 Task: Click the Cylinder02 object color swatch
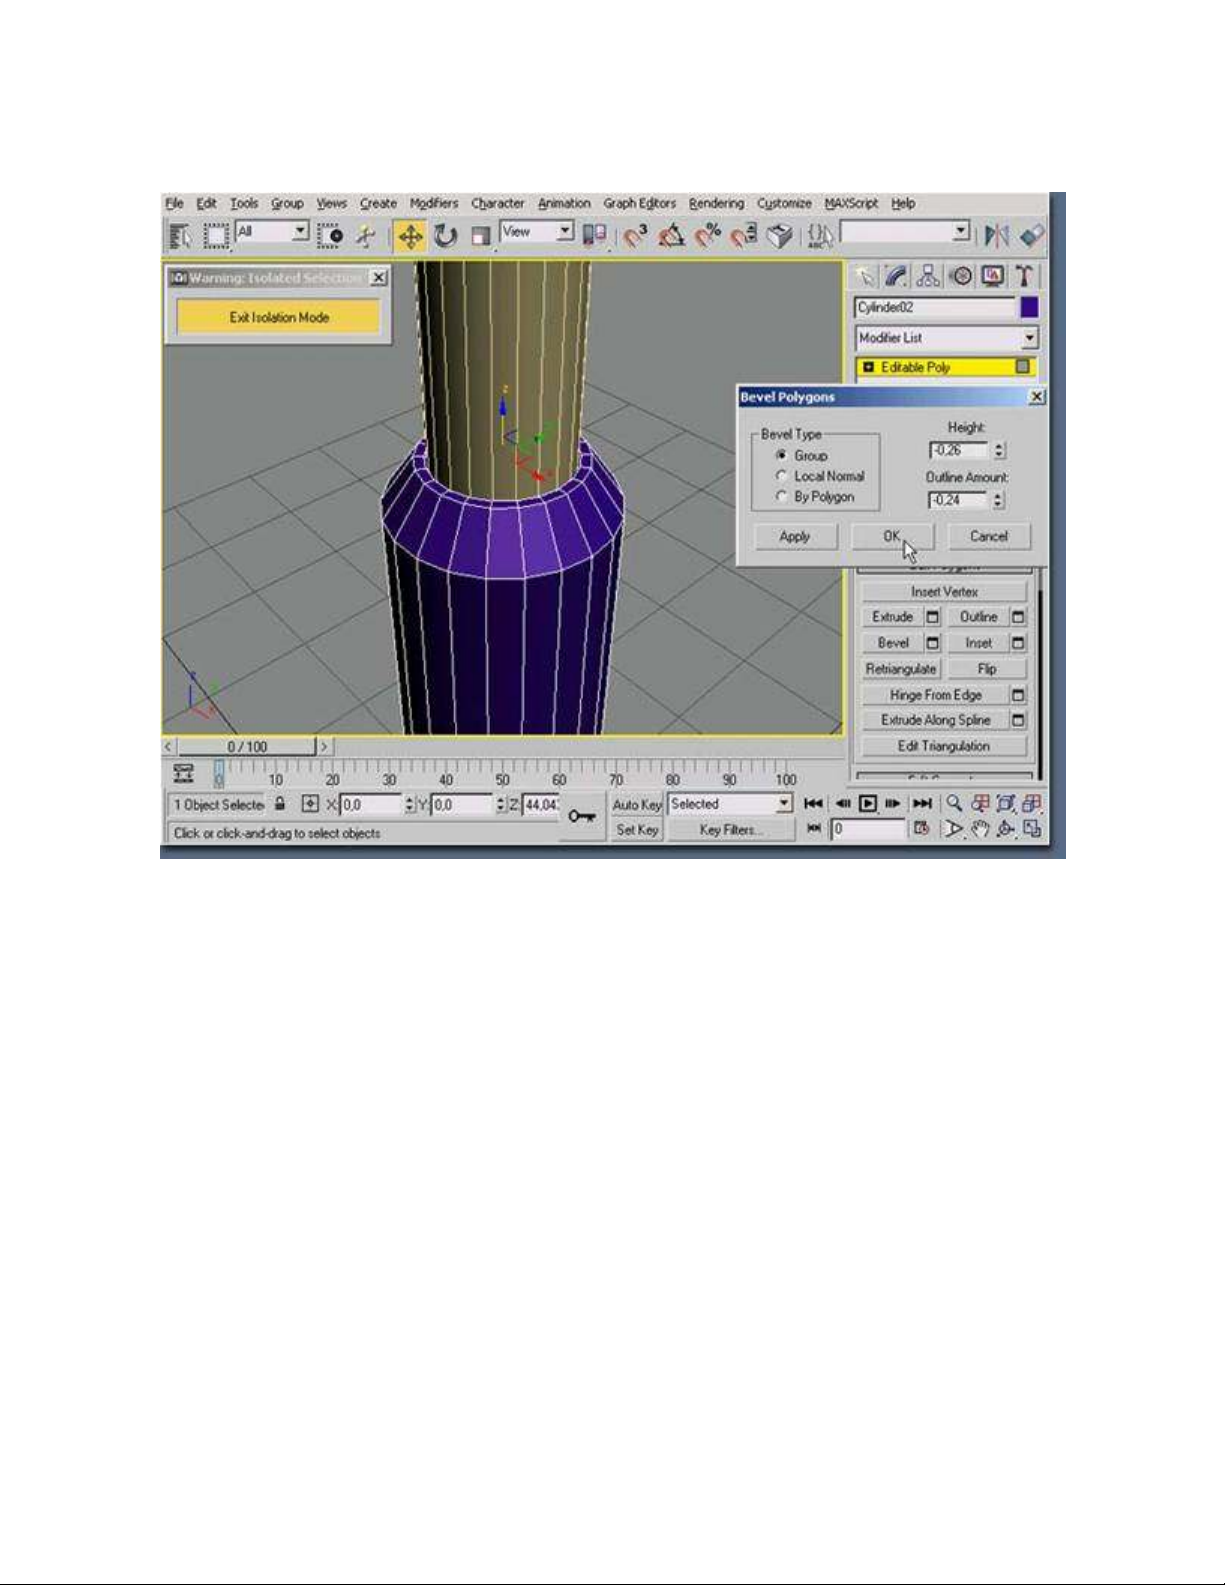coord(1029,307)
